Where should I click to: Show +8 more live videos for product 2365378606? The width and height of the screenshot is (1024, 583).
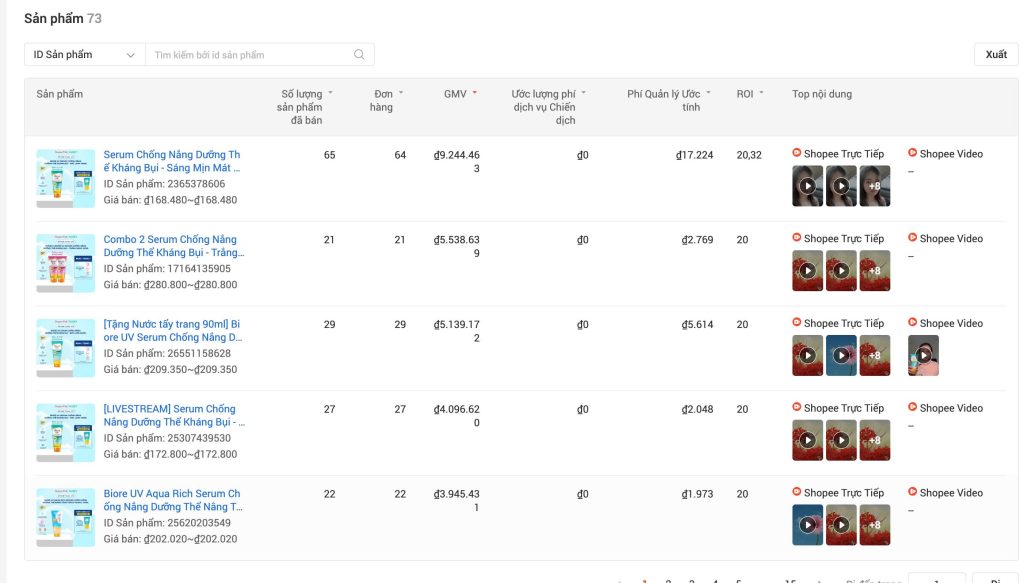coord(875,186)
